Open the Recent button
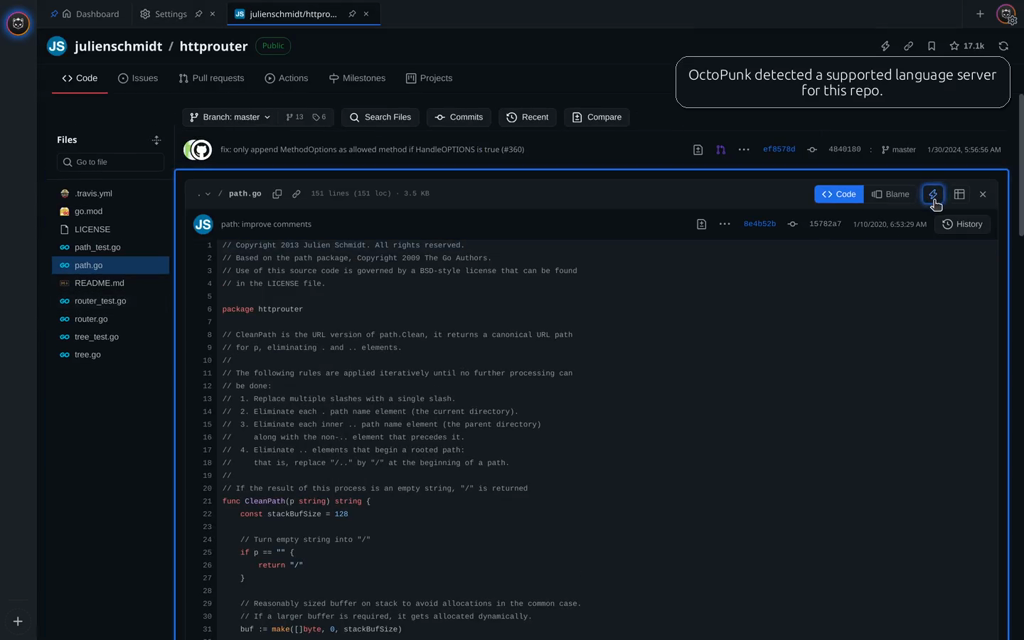This screenshot has height=640, width=1024. tap(527, 117)
